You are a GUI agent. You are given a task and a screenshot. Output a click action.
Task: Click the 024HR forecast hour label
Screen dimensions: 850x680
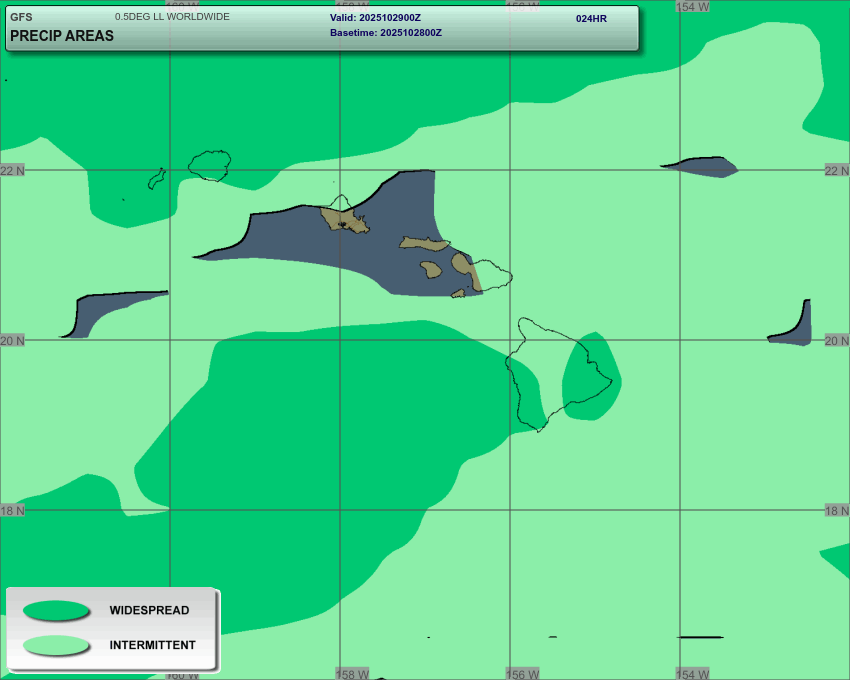[x=591, y=18]
